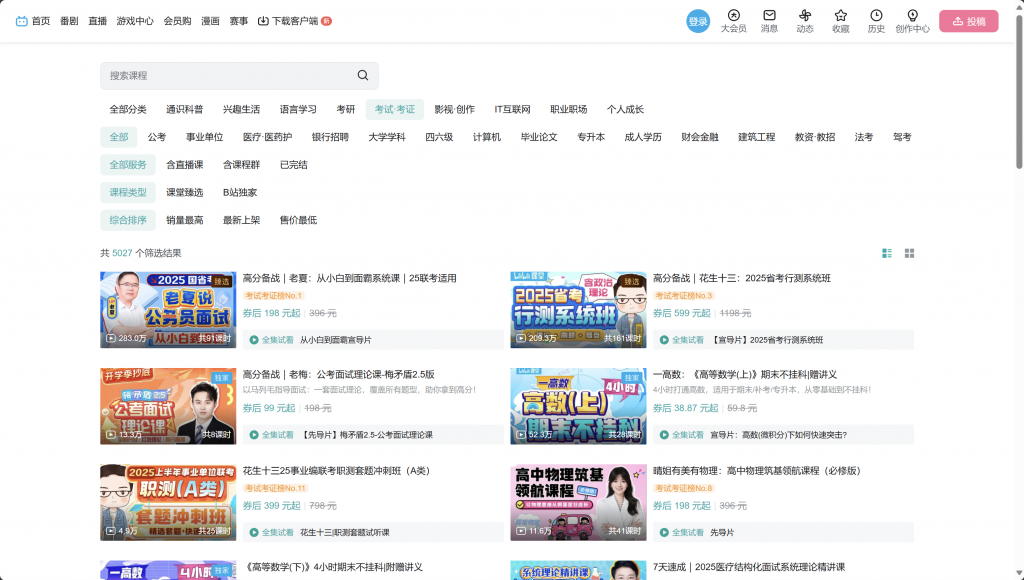The height and width of the screenshot is (580, 1024).
Task: Filter by 四六级 subcategory
Action: 439,137
